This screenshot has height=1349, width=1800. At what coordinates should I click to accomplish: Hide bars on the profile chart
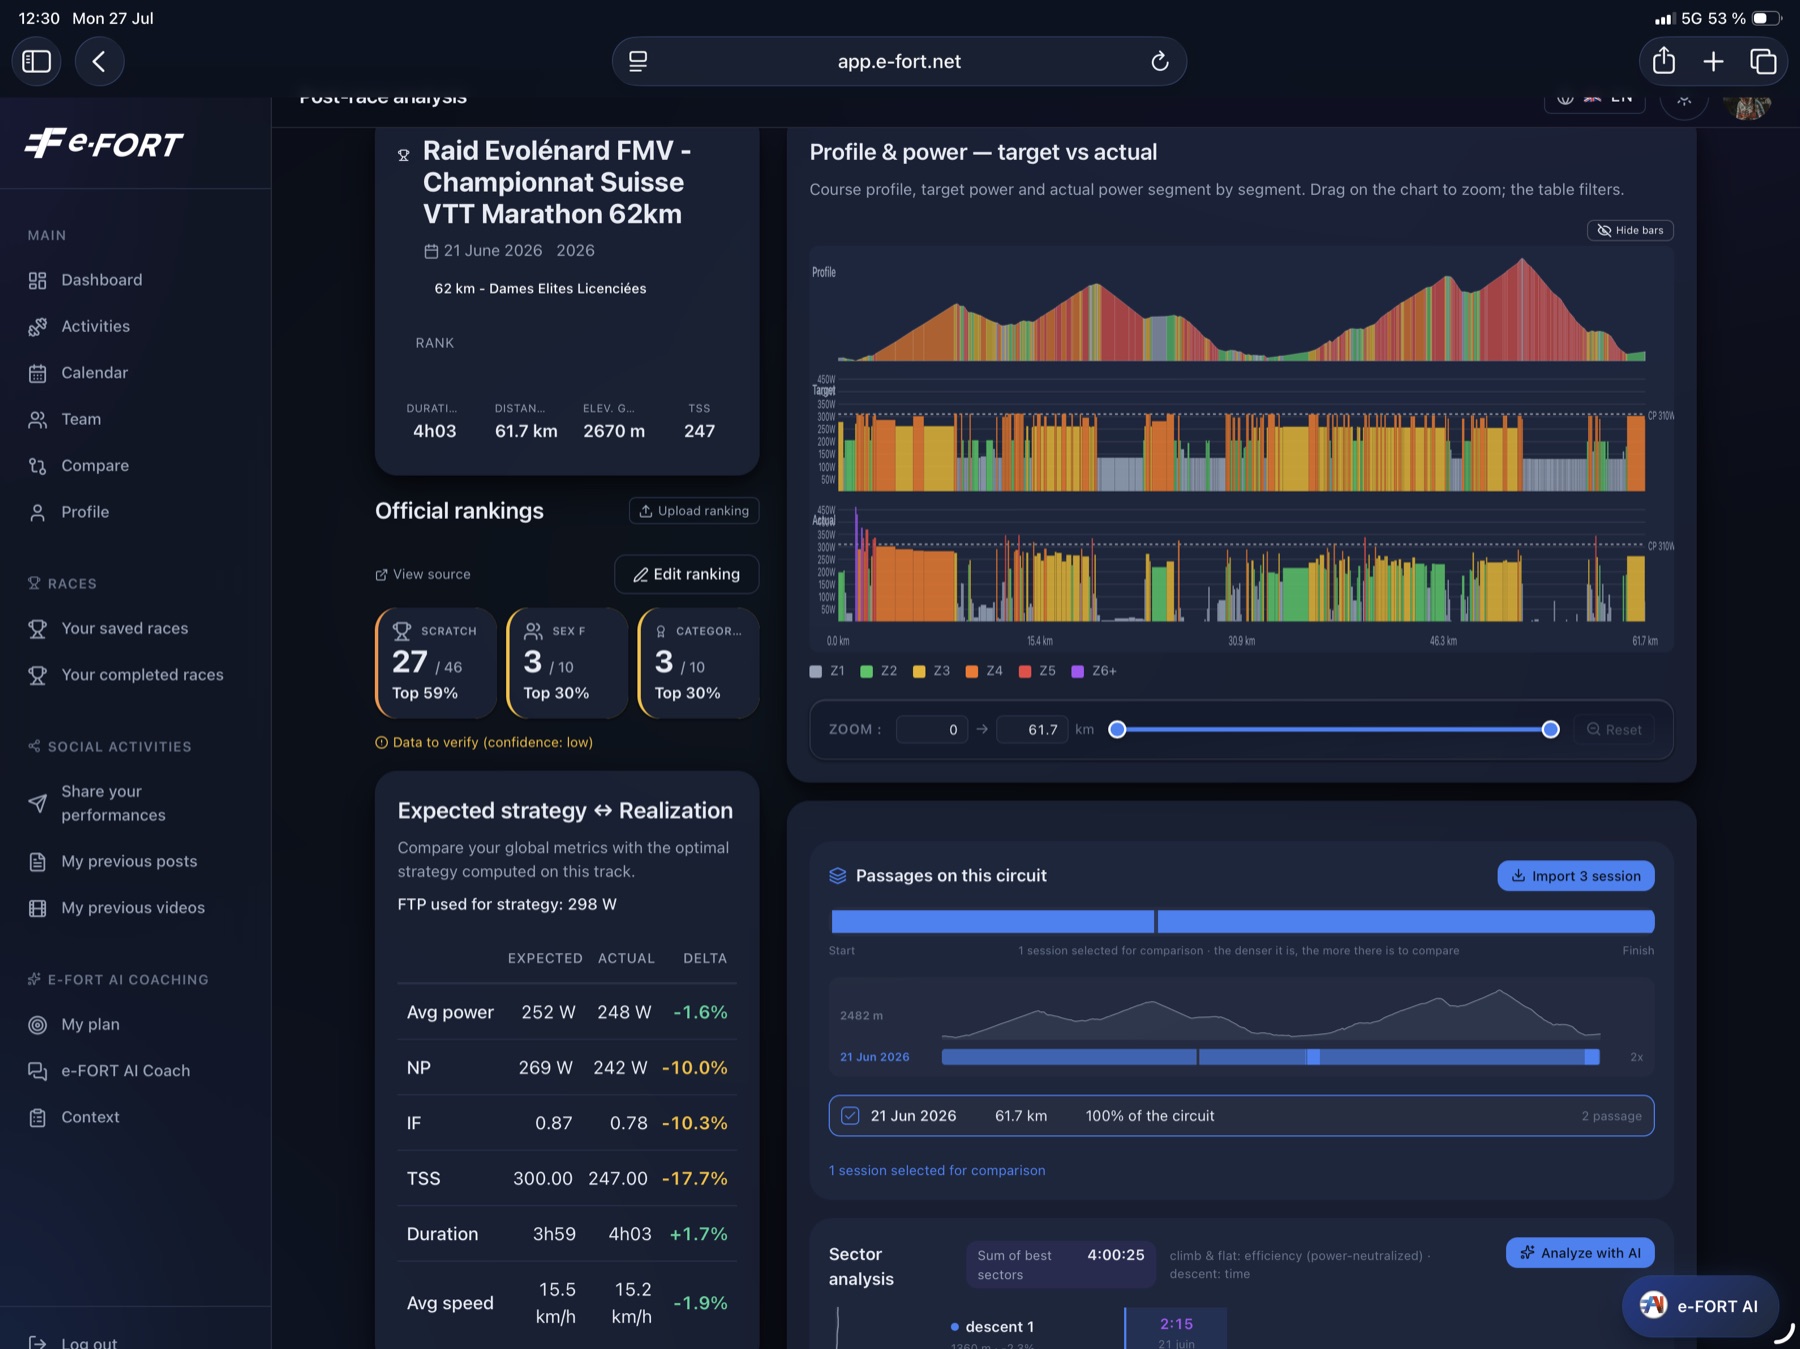coord(1630,230)
